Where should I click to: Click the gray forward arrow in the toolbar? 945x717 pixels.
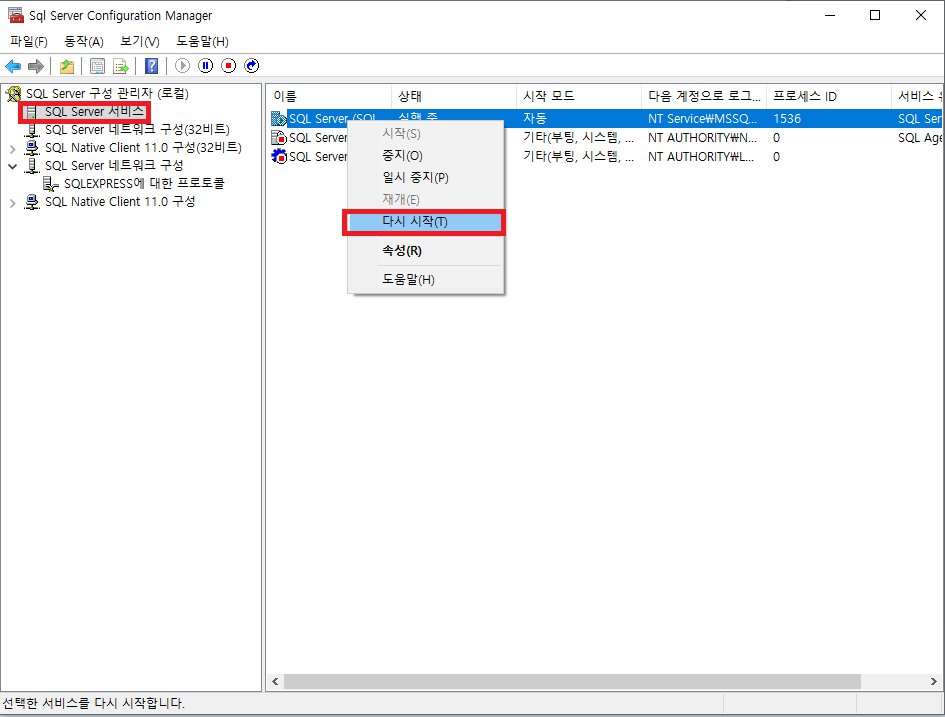pos(36,66)
